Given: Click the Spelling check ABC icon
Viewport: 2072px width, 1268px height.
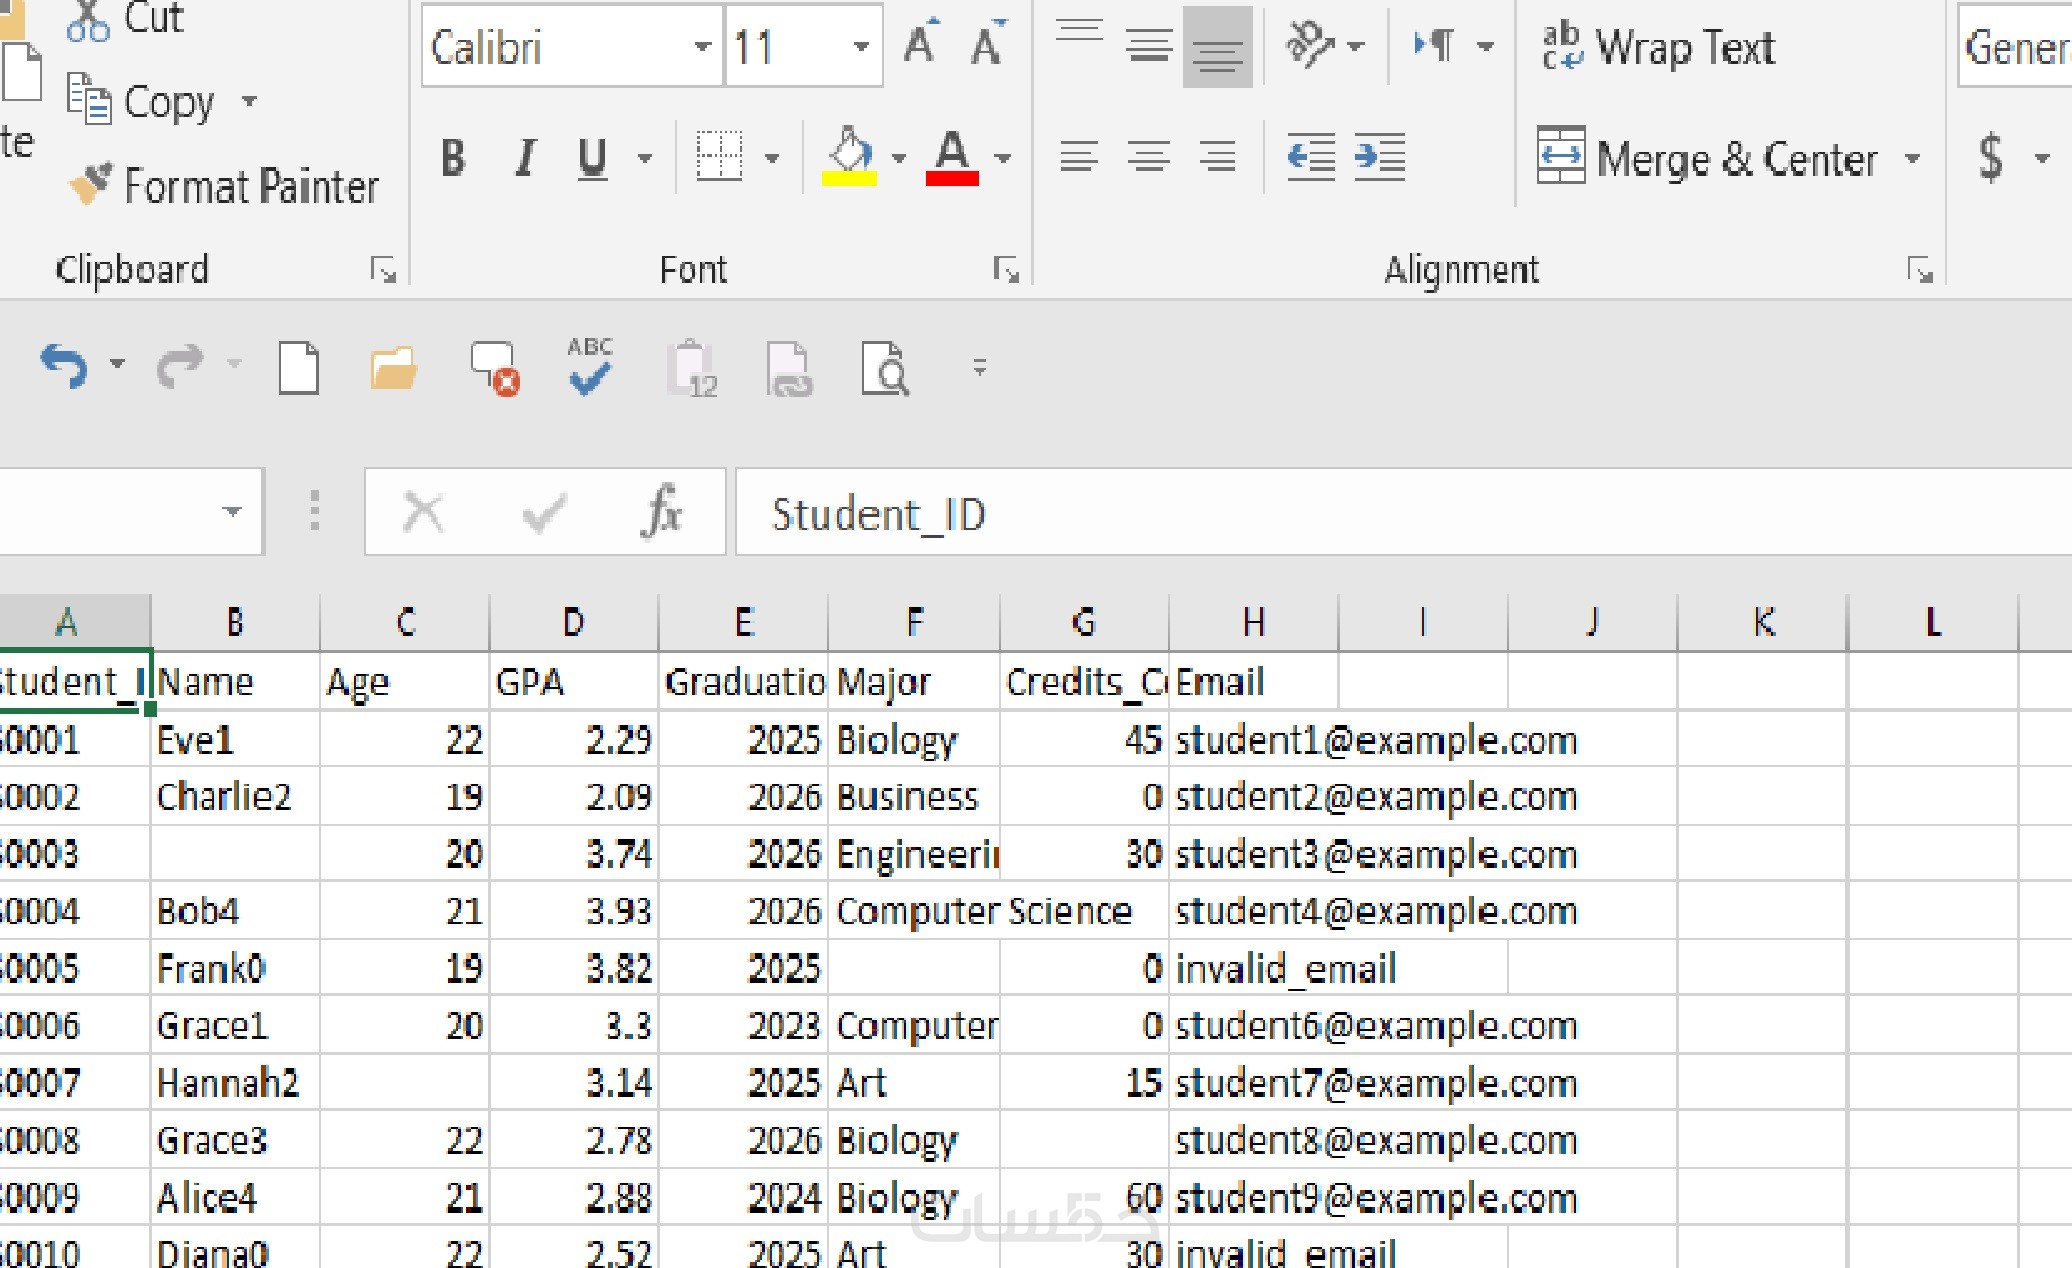Looking at the screenshot, I should [x=589, y=368].
